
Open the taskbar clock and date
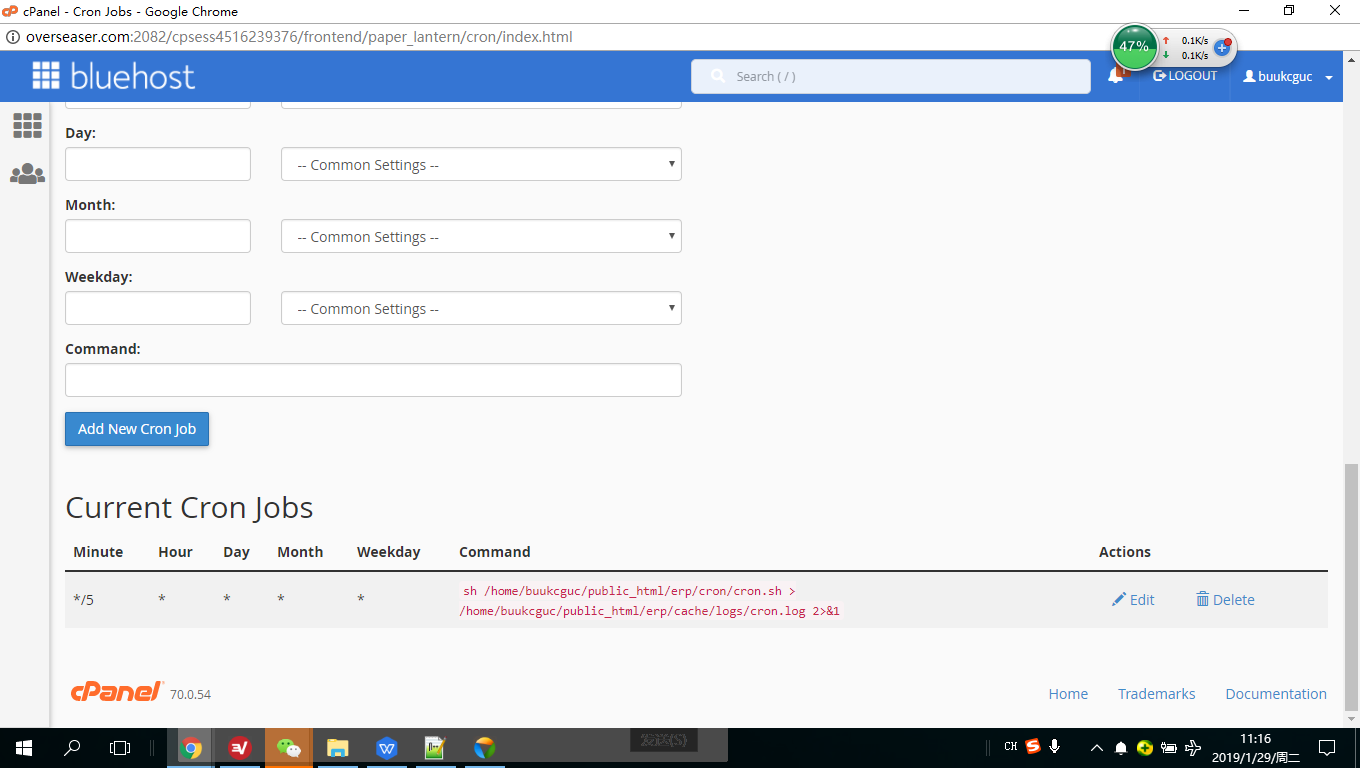[1254, 747]
